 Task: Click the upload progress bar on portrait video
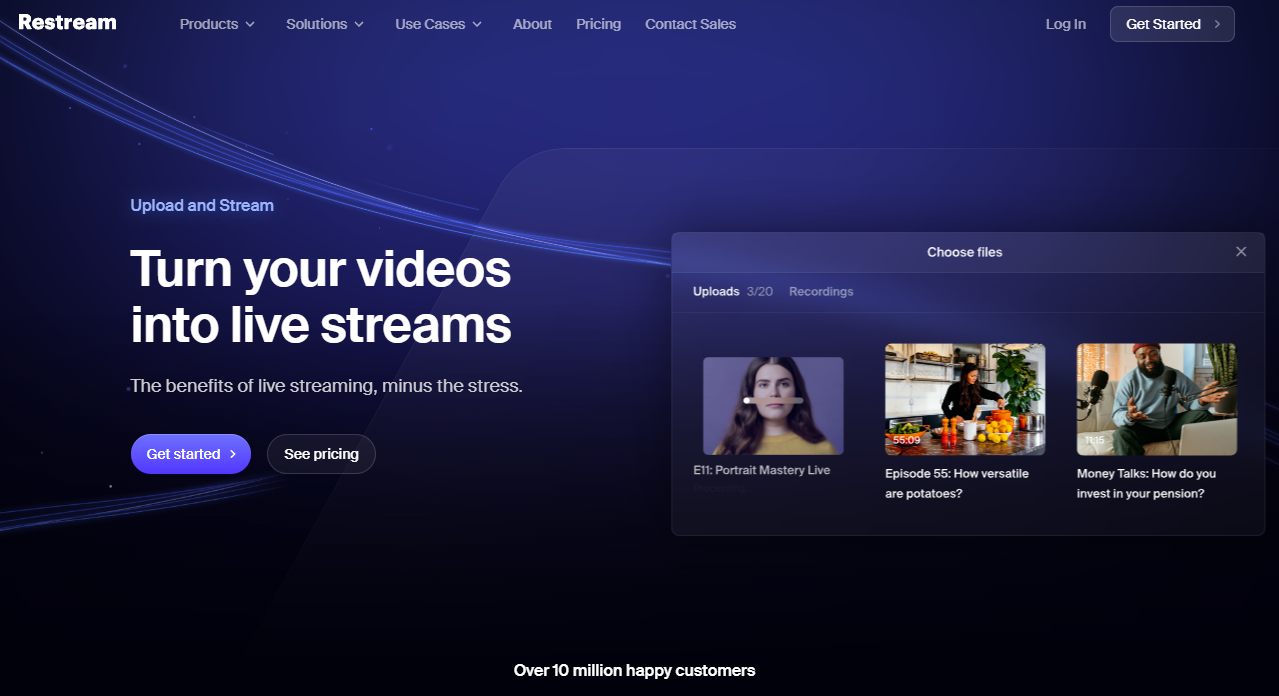[773, 400]
